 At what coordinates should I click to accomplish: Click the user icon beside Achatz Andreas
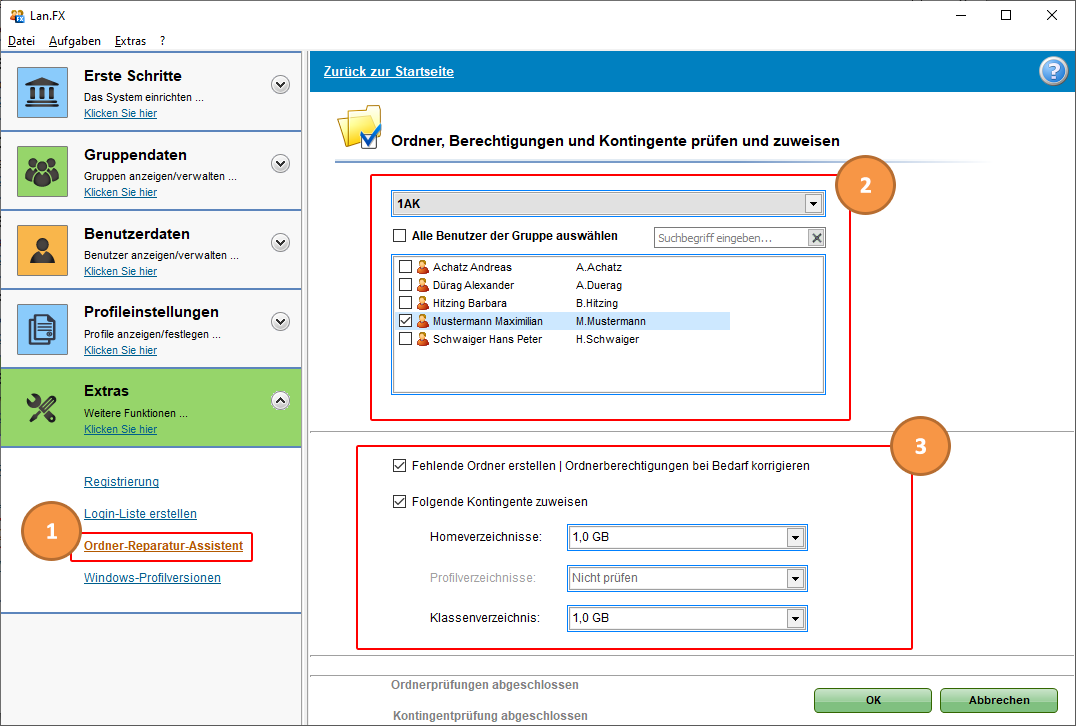click(x=423, y=267)
